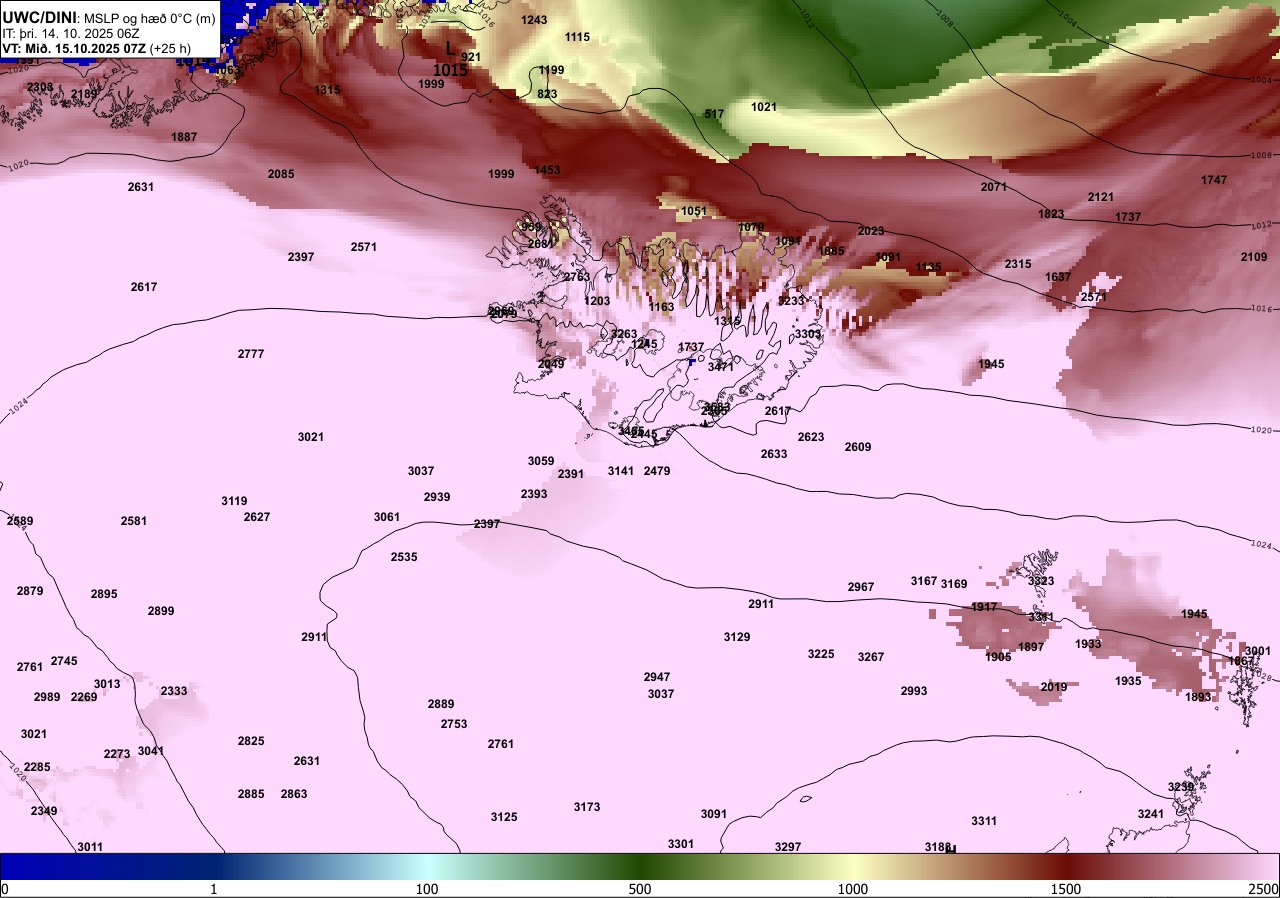1280x898 pixels.
Task: Click the map value 1887
Action: click(x=184, y=137)
